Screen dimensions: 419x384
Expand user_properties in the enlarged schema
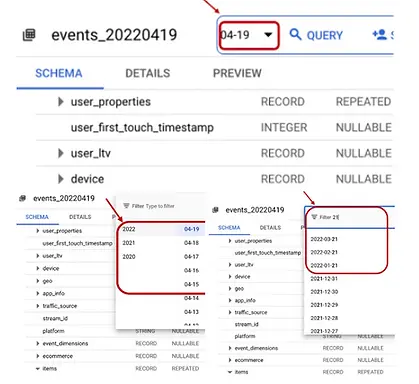point(60,102)
